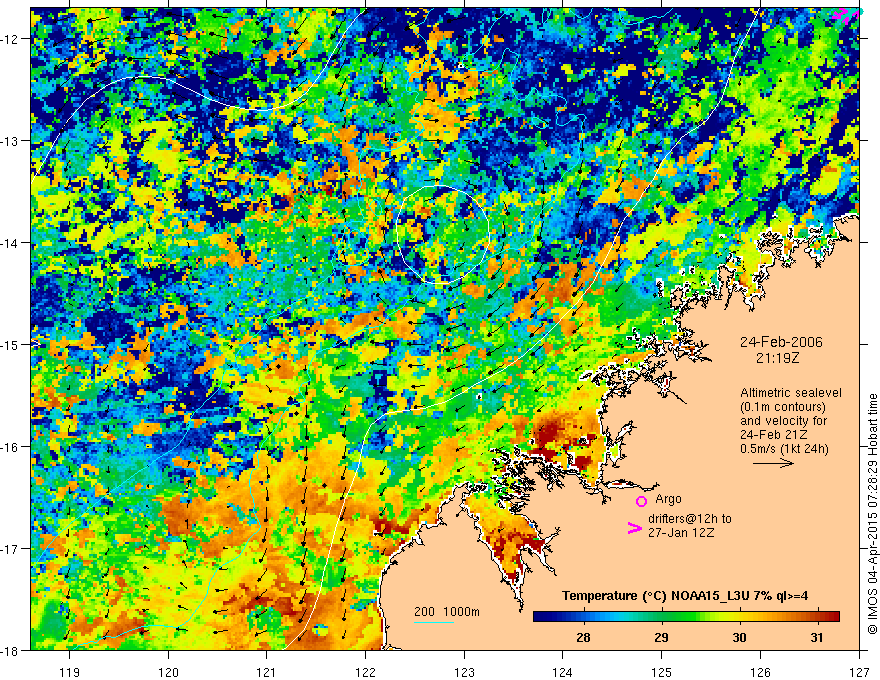The image size is (880, 680).
Task: Click latitude axis label '-17'
Action: [x=11, y=548]
